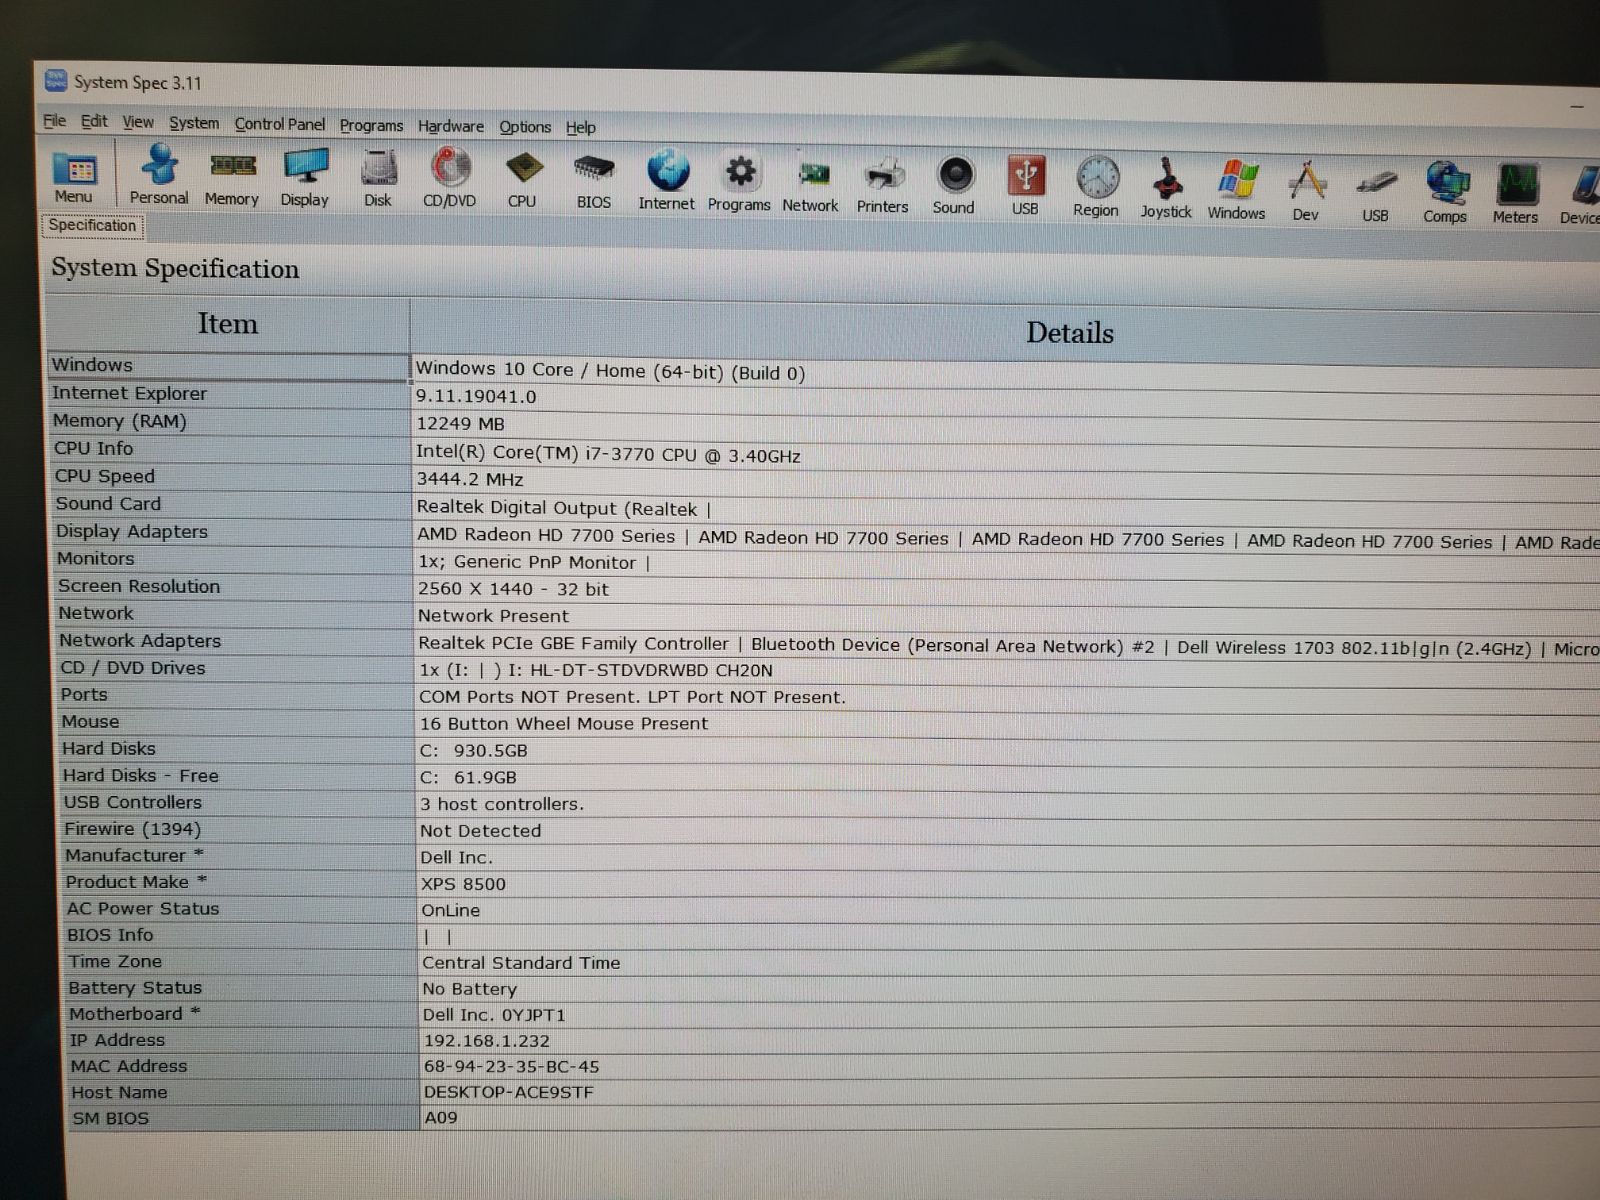Screen dimensions: 1600x1200
Task: Open the Meters toolbar icon
Action: [1516, 194]
